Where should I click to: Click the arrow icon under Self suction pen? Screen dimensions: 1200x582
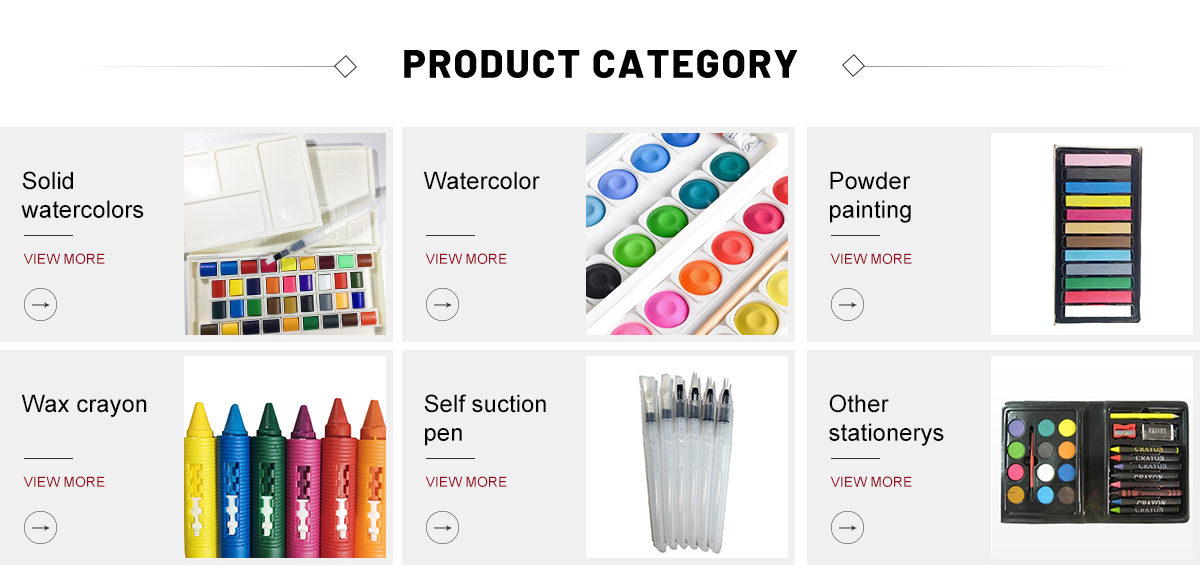coord(442,527)
